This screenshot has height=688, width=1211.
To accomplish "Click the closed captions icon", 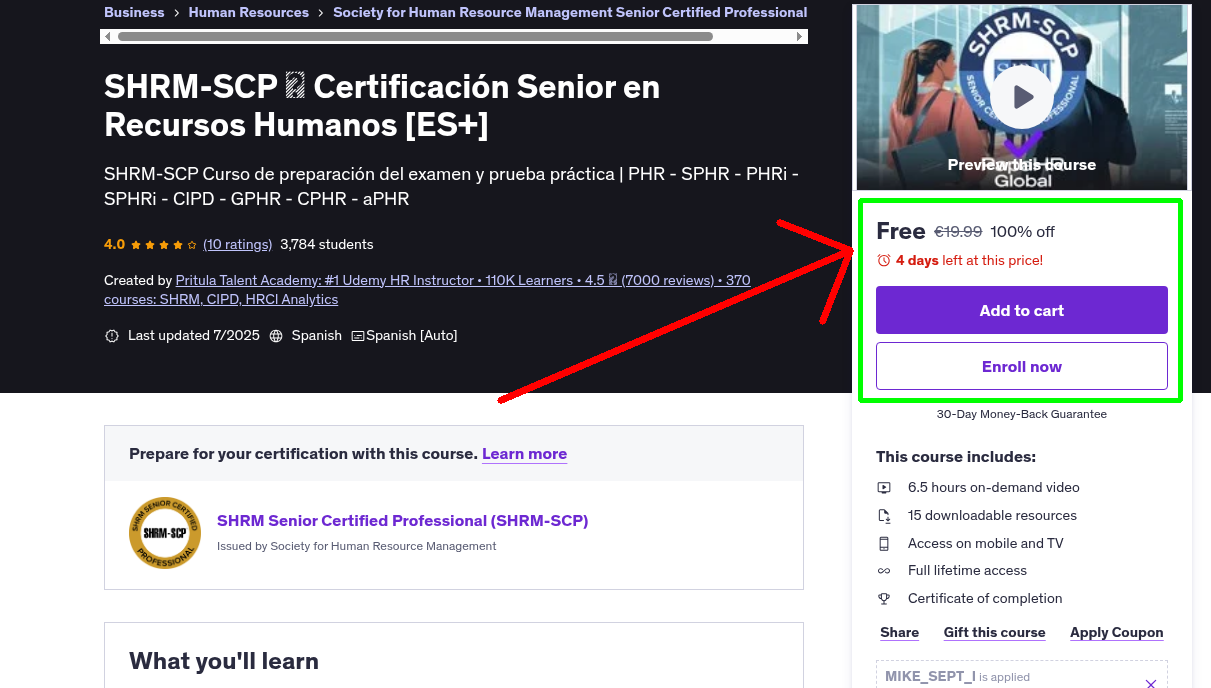I will 358,336.
